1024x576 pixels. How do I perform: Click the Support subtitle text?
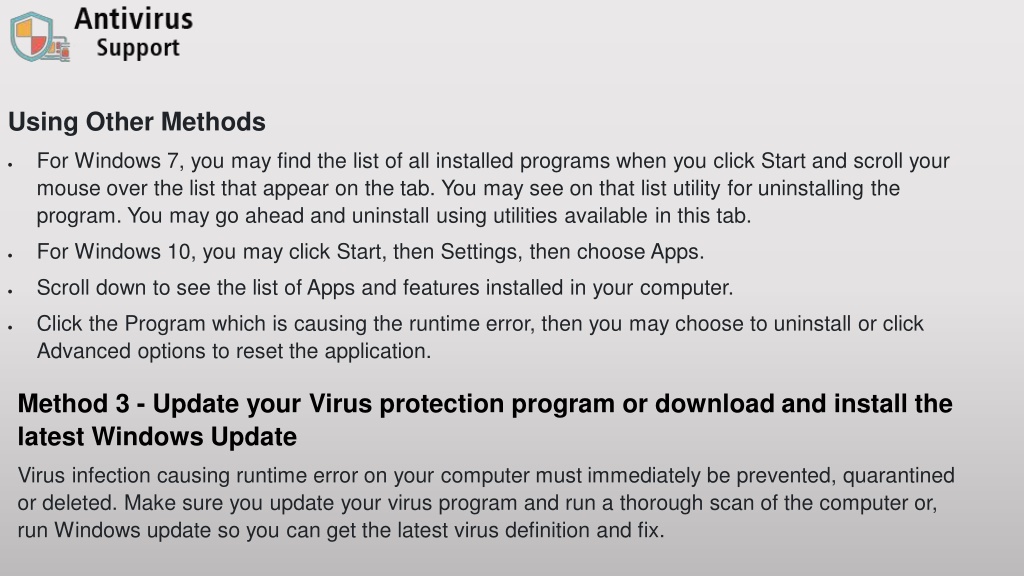[x=138, y=48]
